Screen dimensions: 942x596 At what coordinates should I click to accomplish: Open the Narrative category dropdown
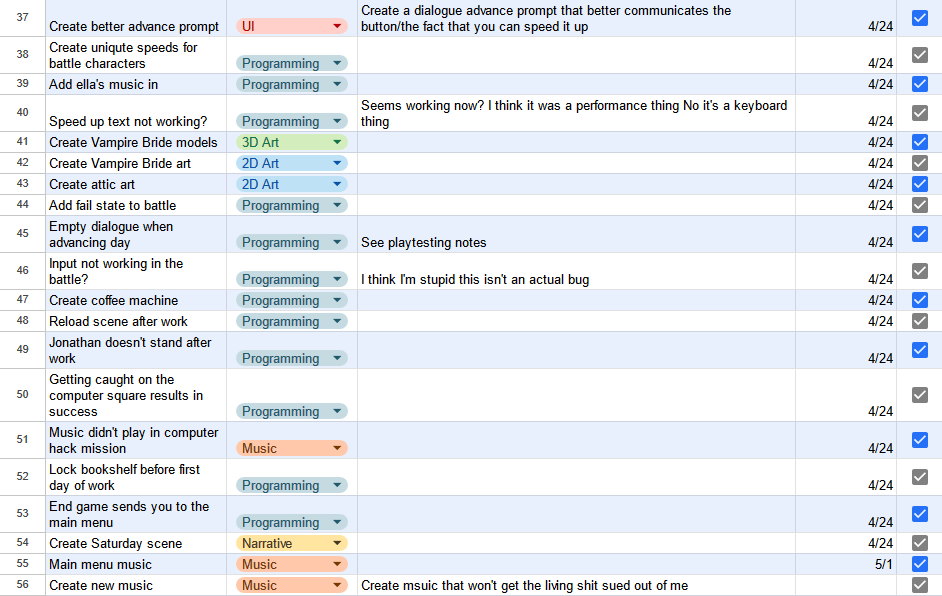coord(337,543)
